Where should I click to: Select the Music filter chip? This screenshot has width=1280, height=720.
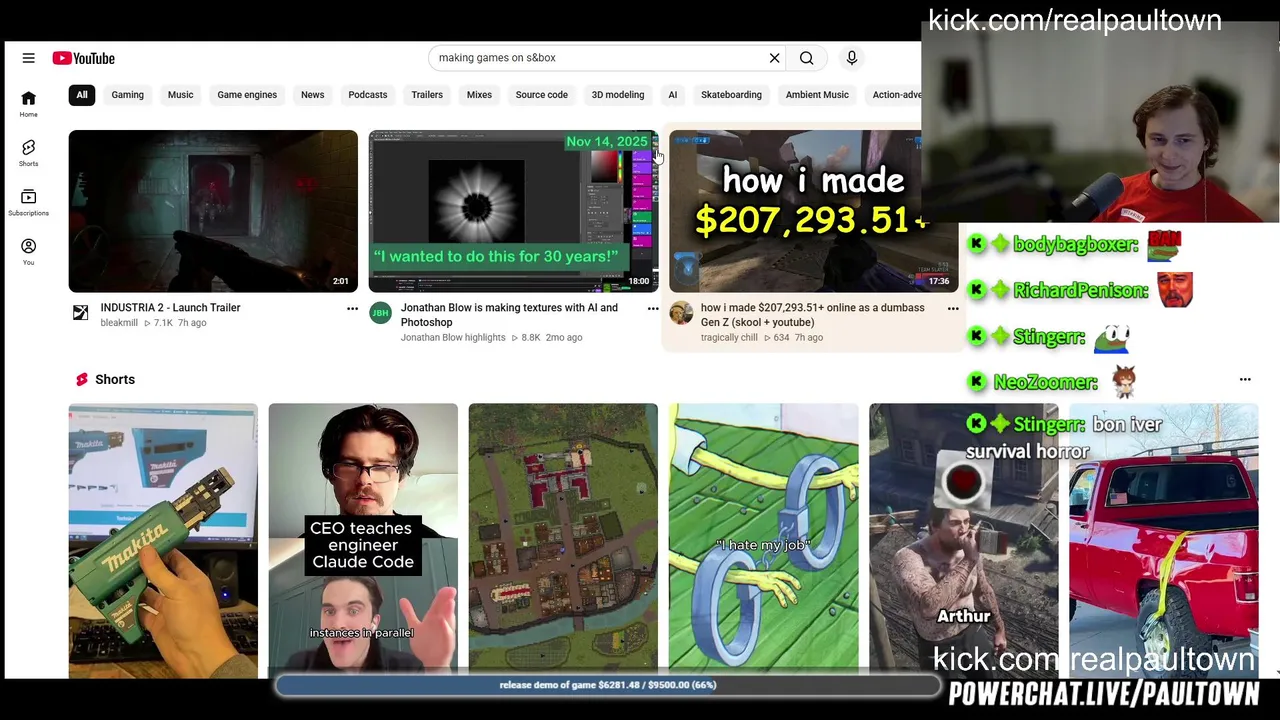point(181,95)
